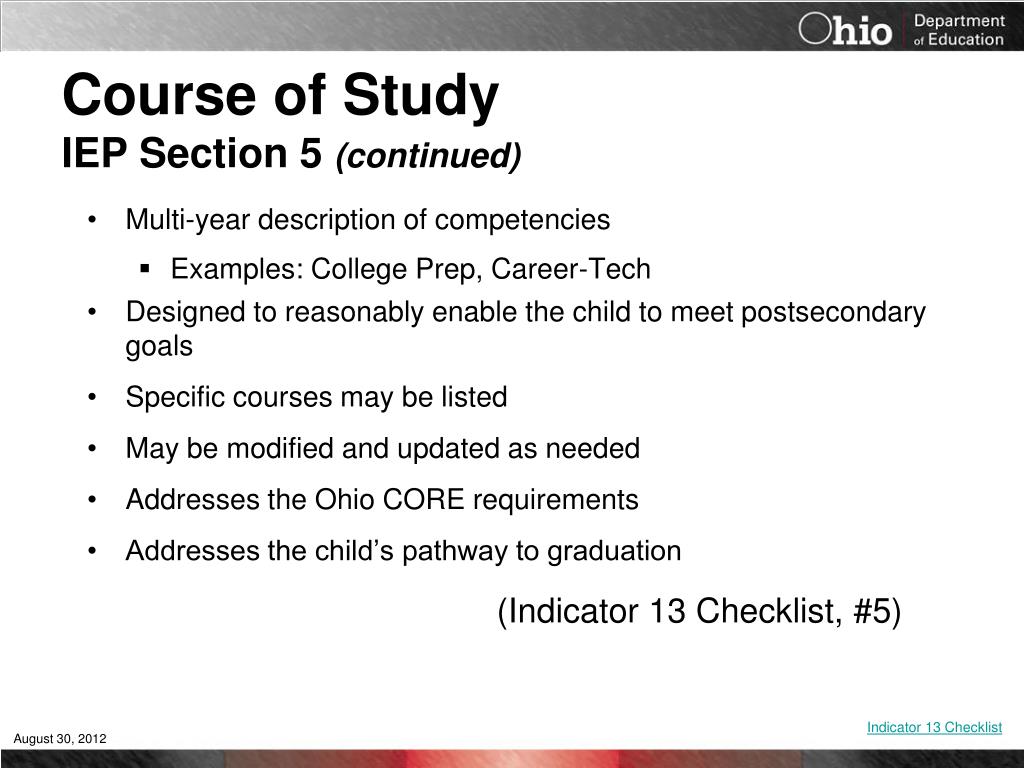
Task: Click the Department of Education text logo
Action: coord(959,30)
